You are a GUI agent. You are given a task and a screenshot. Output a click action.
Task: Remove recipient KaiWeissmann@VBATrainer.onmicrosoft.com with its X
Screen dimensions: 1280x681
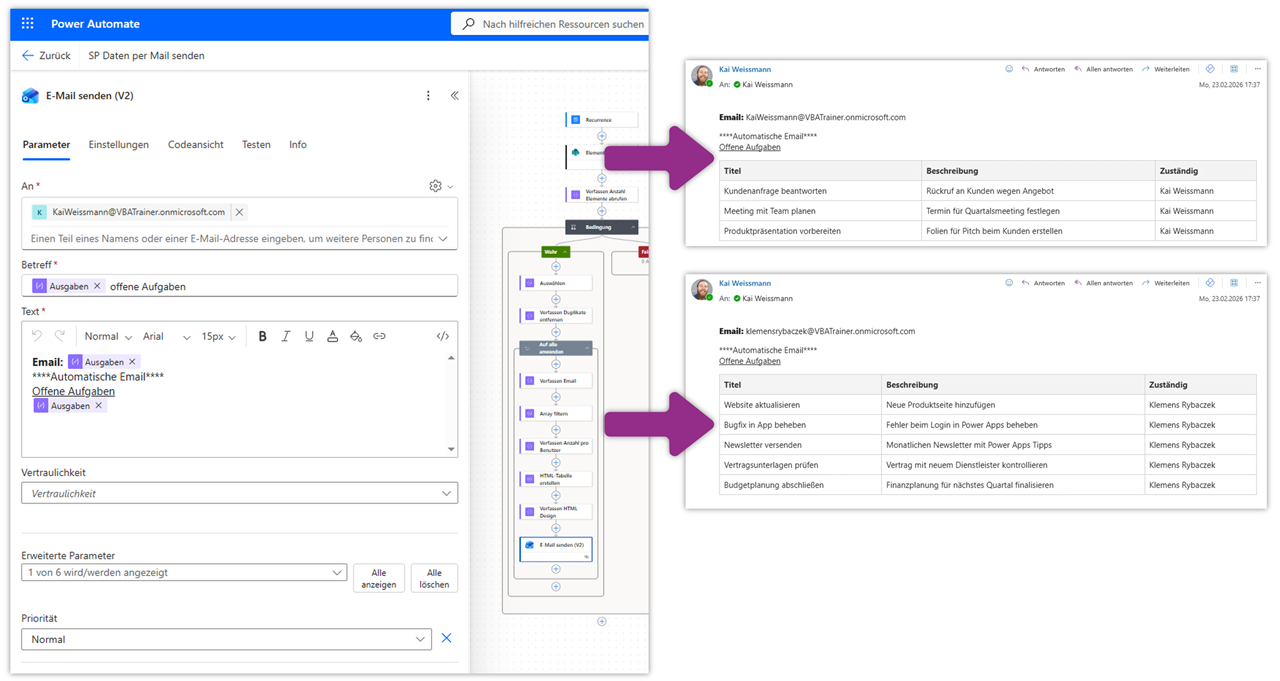coord(239,212)
